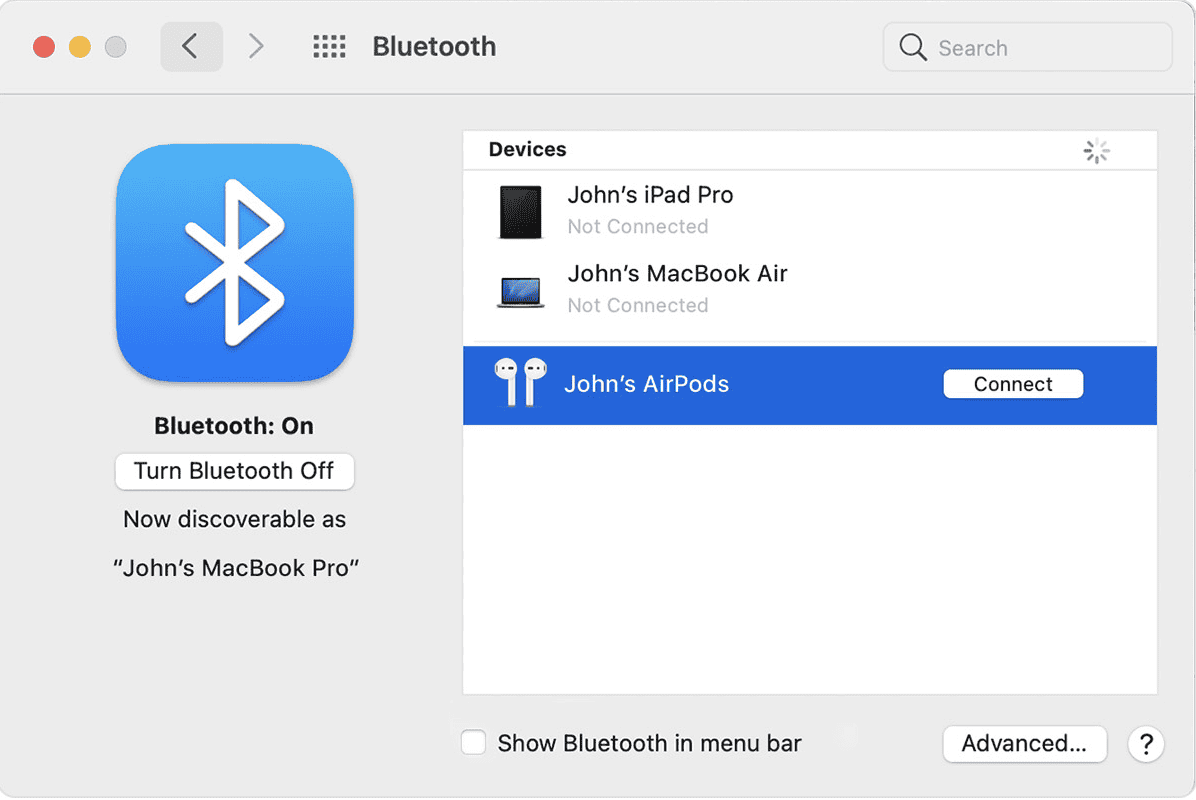
Task: Select John's iPad Pro from device list
Action: pyautogui.click(x=650, y=195)
